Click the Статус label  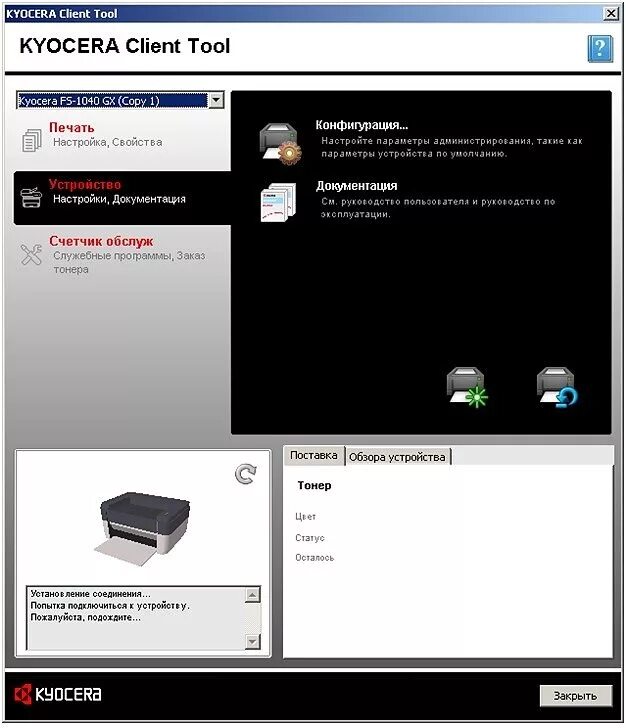(310, 538)
